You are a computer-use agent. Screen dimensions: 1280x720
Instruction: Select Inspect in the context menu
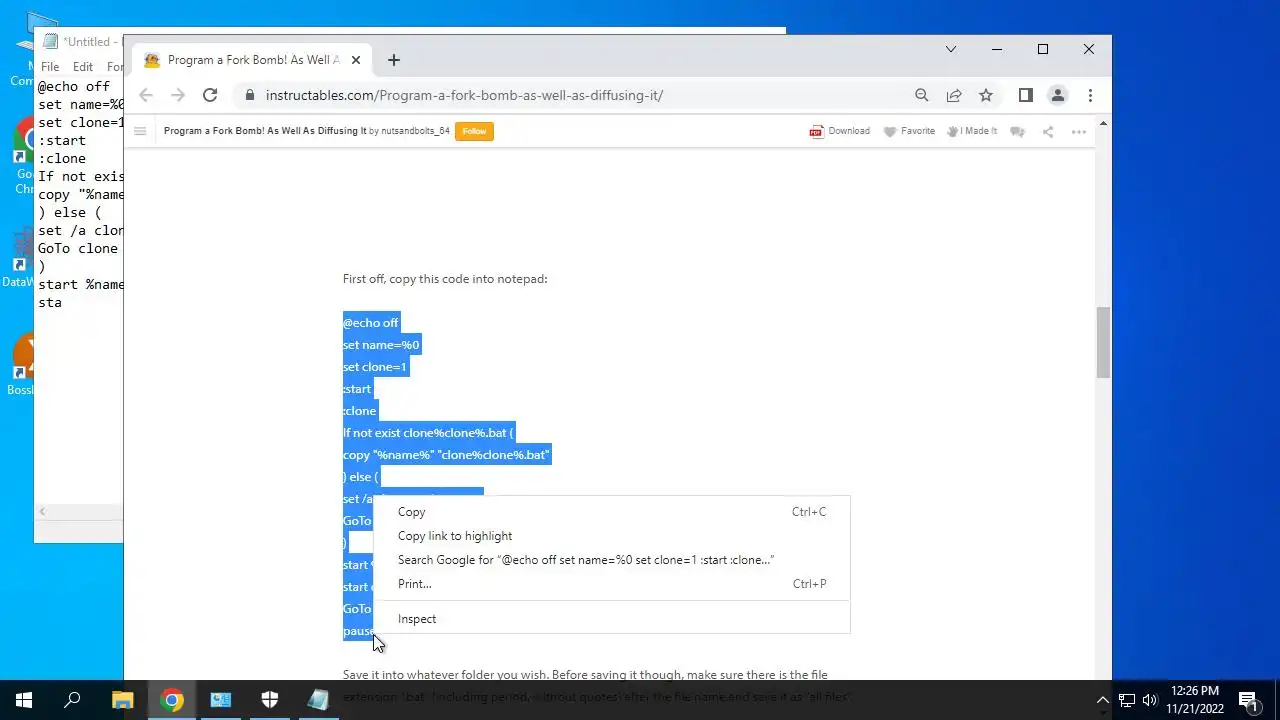611,619
